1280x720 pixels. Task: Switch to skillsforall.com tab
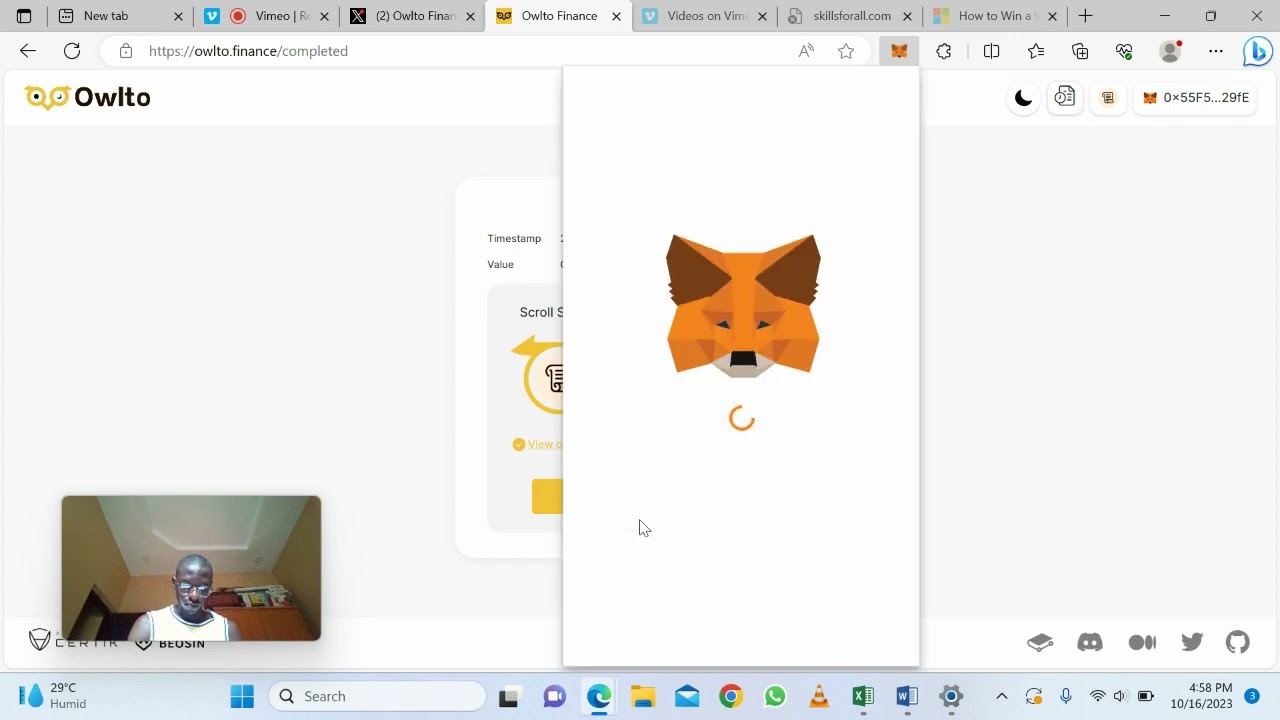[848, 16]
